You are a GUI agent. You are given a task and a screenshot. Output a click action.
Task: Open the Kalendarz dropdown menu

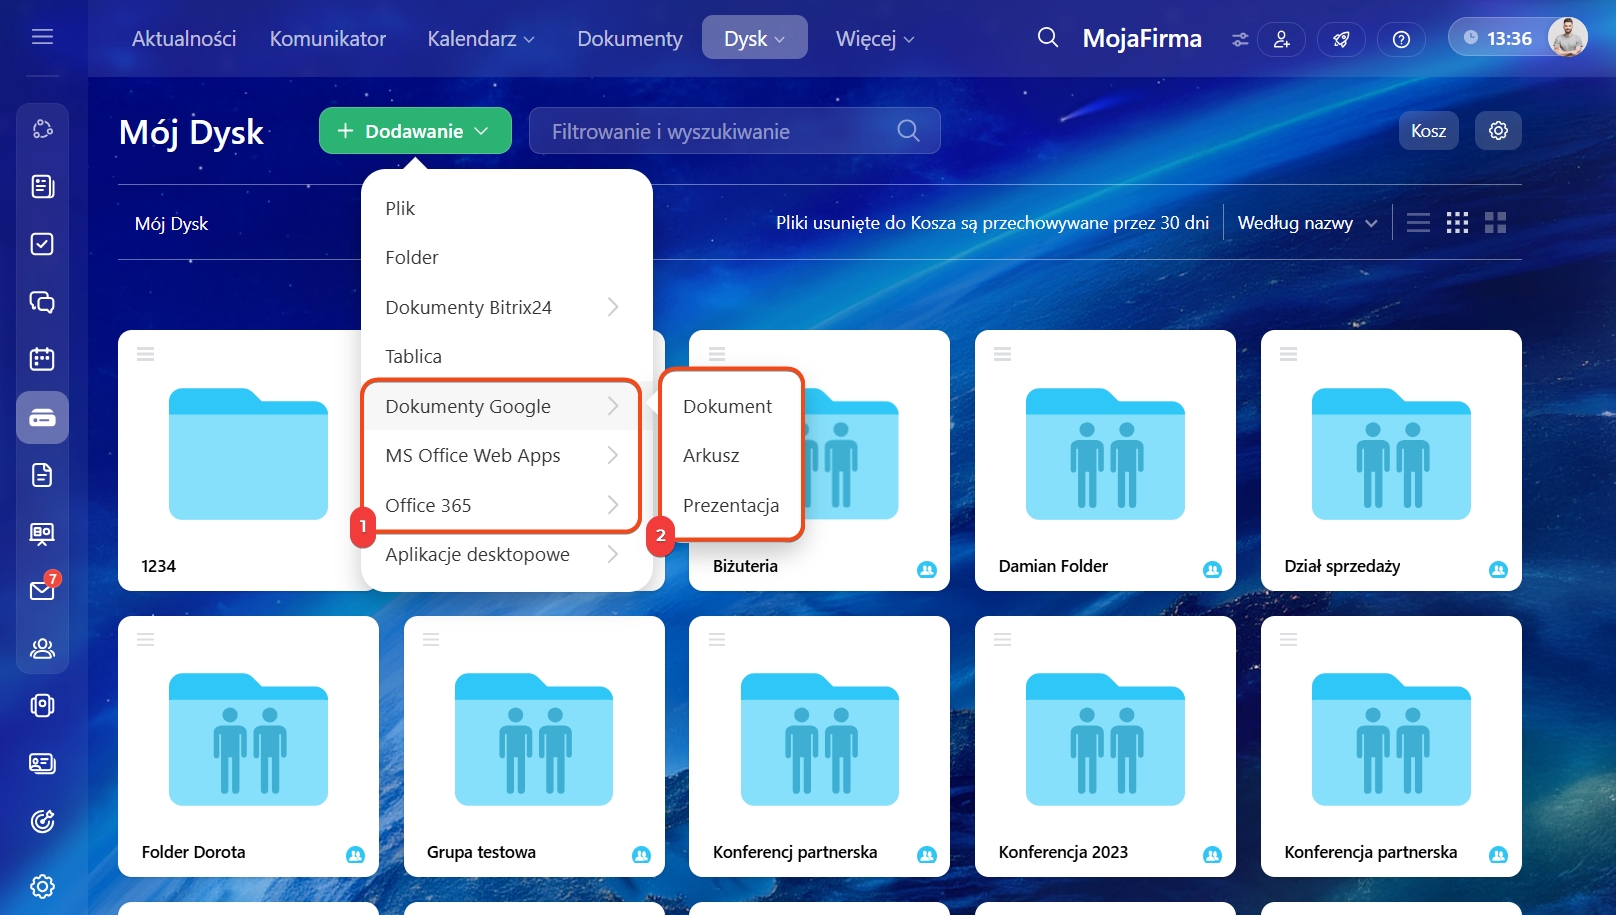481,39
